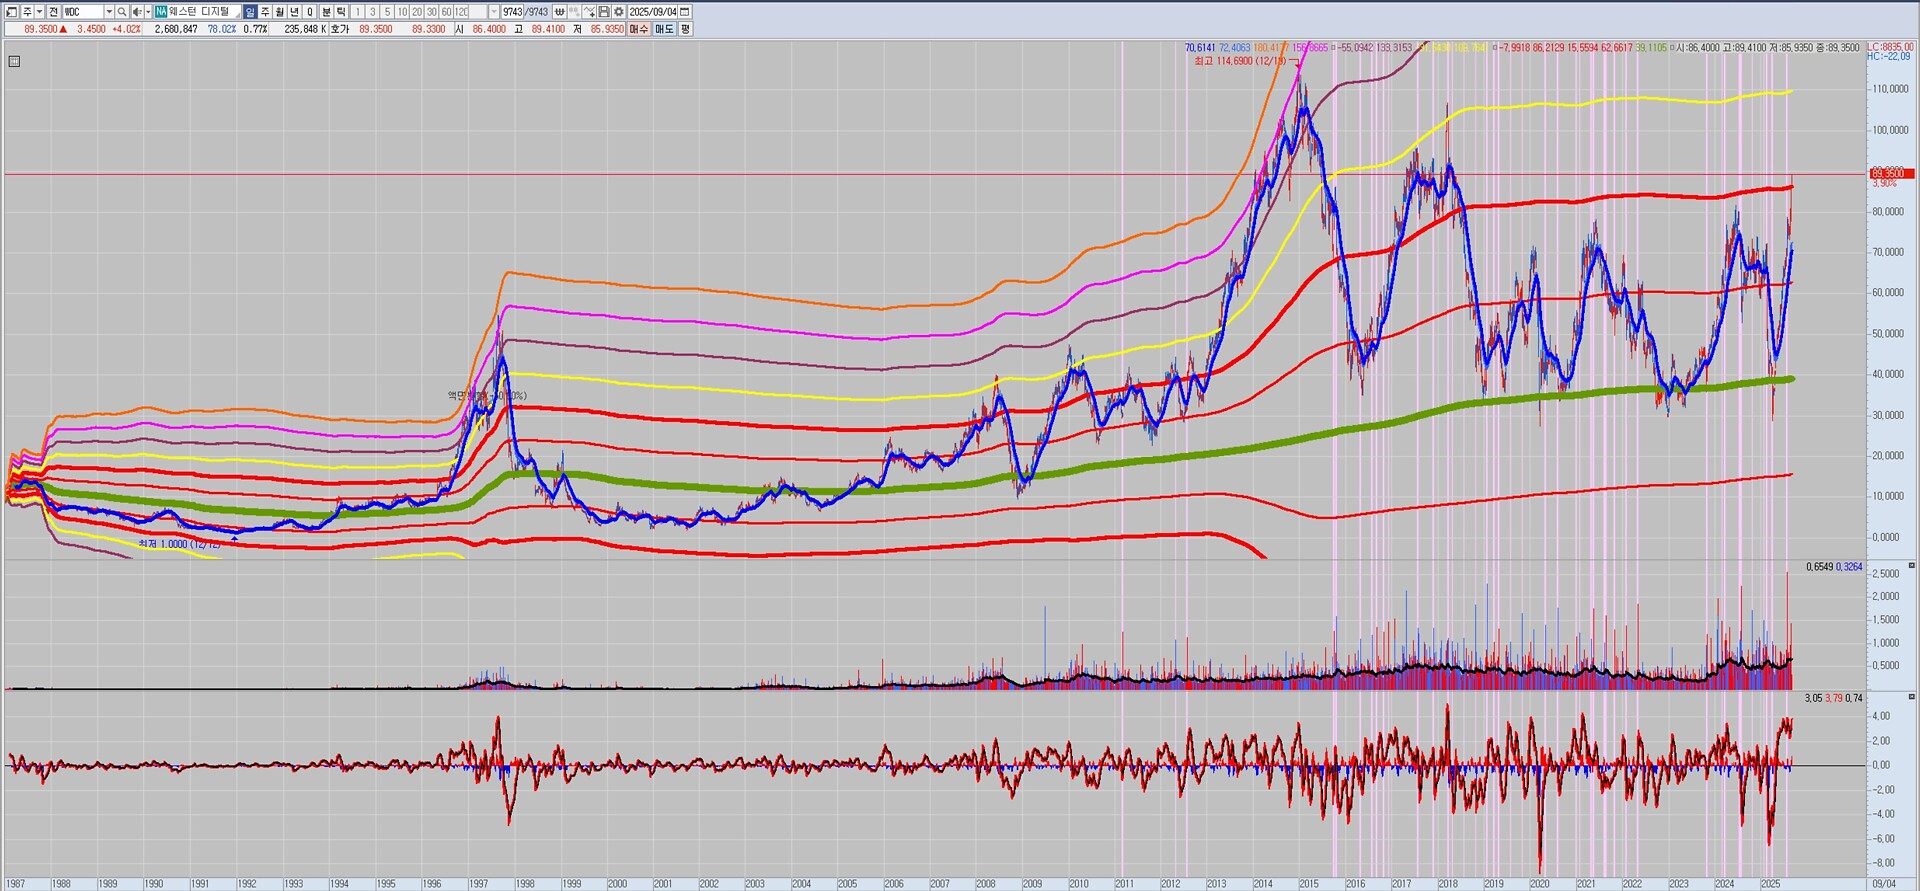Expand the WDC ticker code dropdown
This screenshot has width=1920, height=891.
[109, 12]
